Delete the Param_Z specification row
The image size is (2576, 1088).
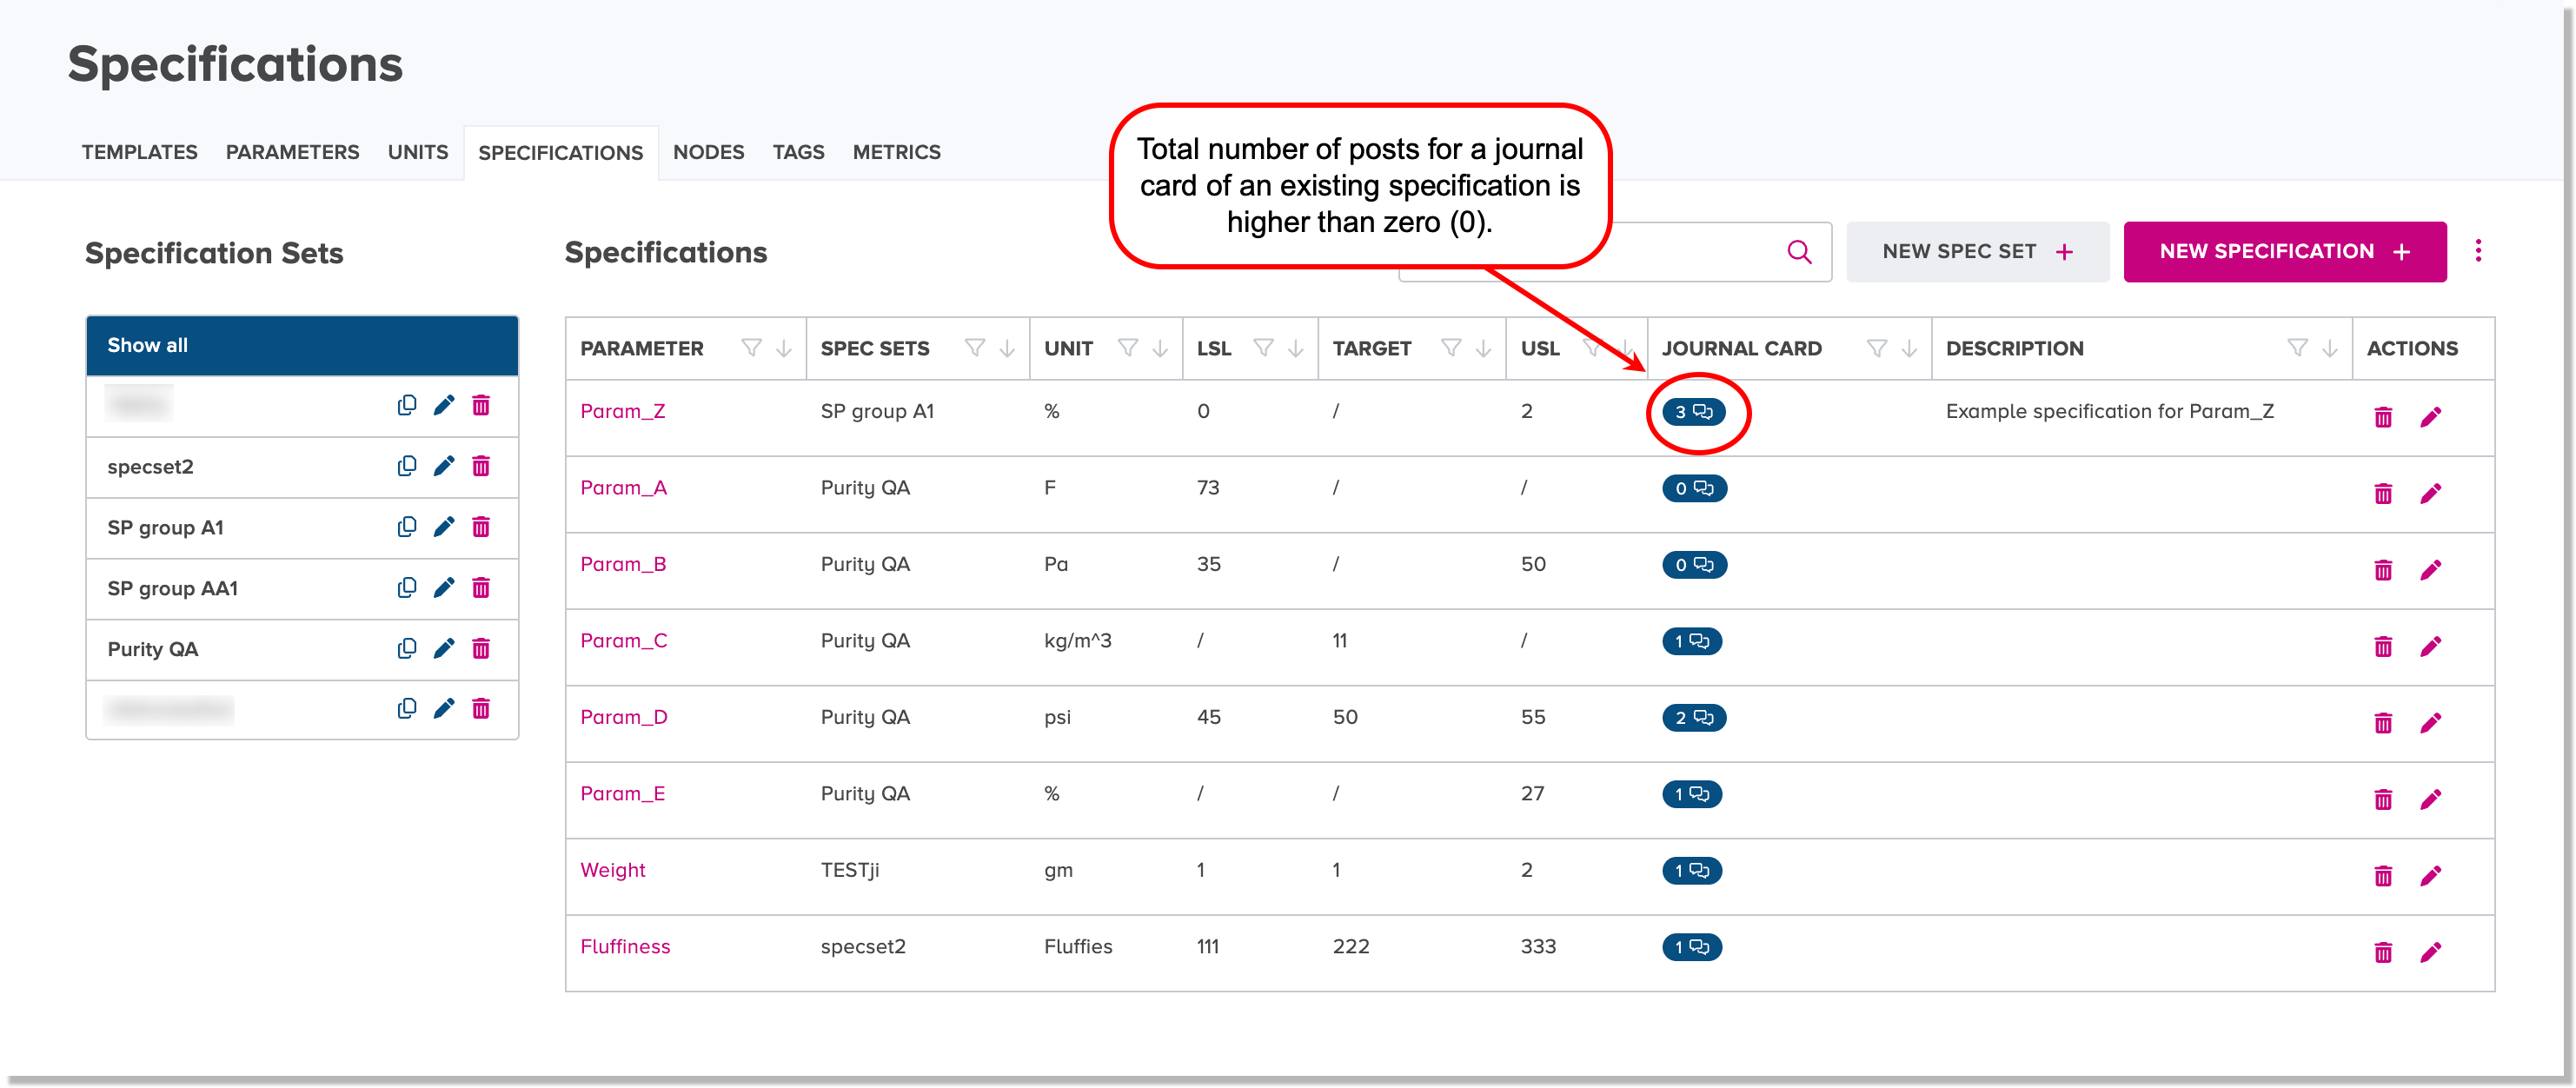click(2383, 417)
